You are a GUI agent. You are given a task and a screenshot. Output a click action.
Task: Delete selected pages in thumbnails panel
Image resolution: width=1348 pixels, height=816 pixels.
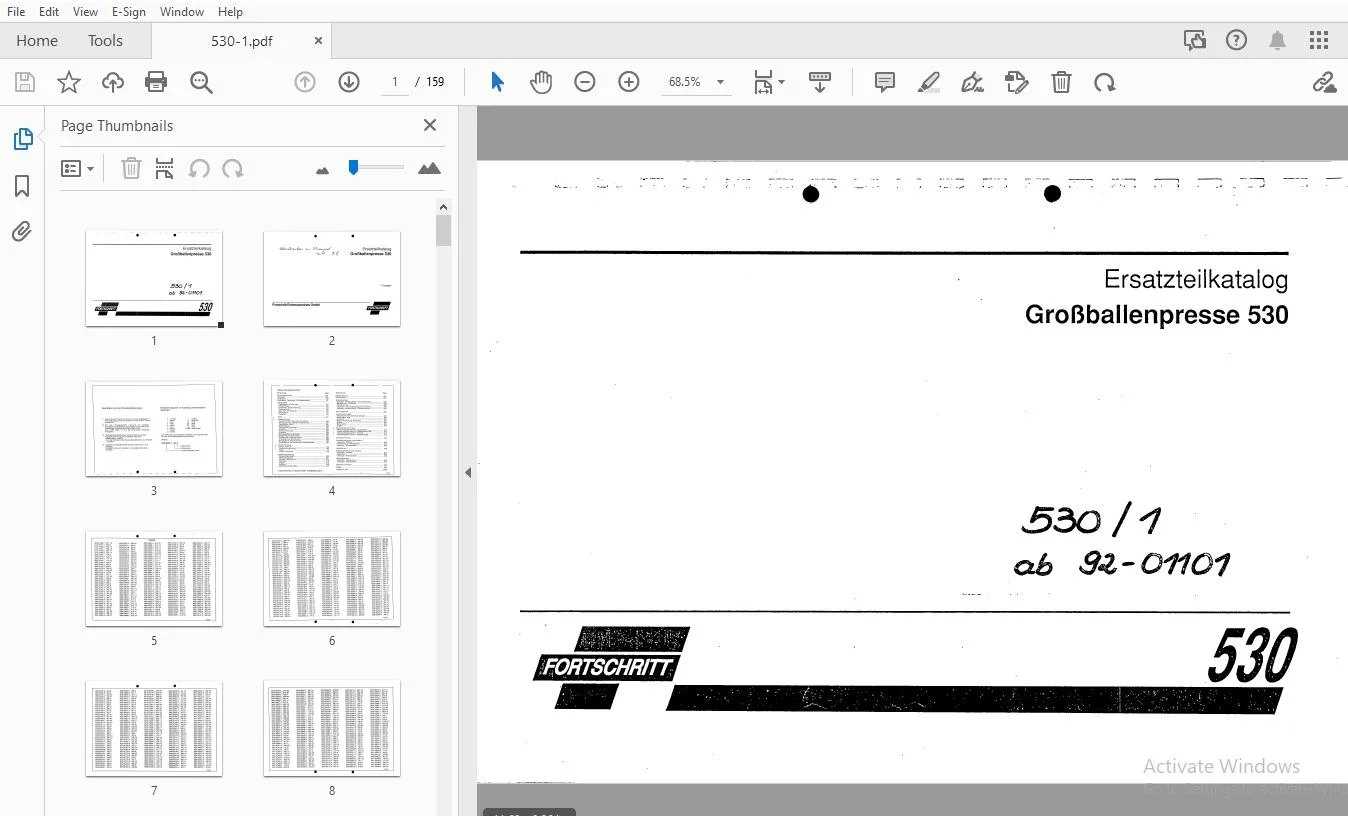(x=131, y=169)
